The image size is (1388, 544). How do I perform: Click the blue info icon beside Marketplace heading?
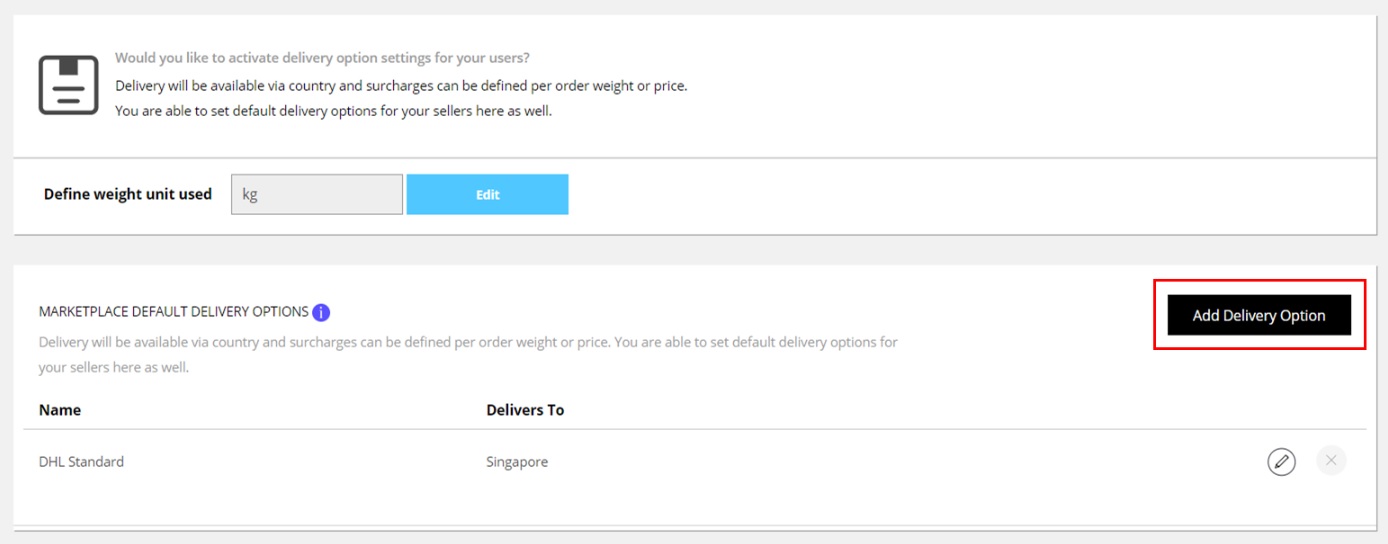[321, 312]
